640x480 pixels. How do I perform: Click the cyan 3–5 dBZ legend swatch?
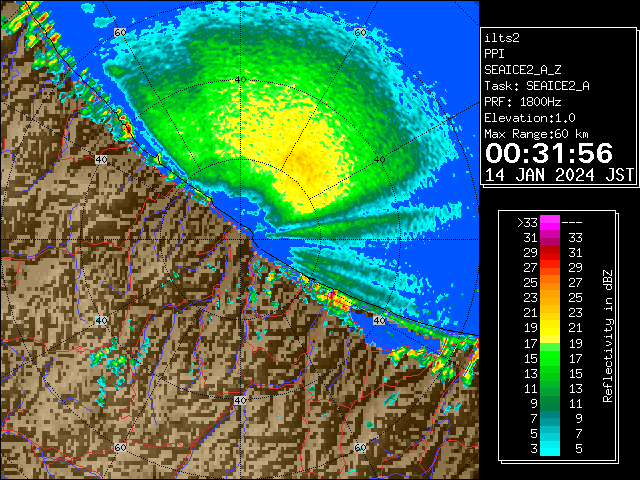[550, 448]
